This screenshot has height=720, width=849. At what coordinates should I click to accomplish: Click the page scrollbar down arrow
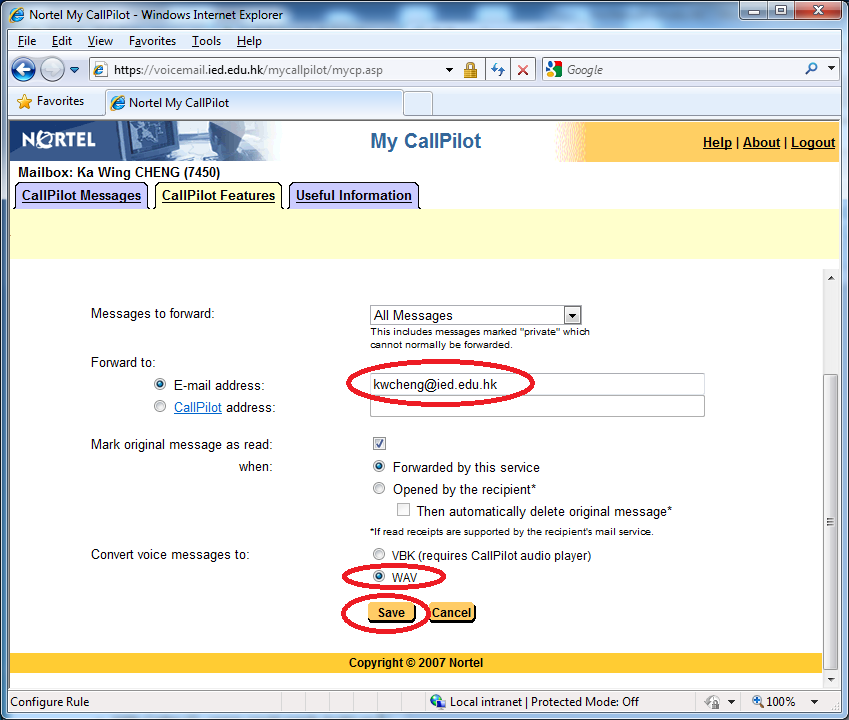(x=831, y=679)
